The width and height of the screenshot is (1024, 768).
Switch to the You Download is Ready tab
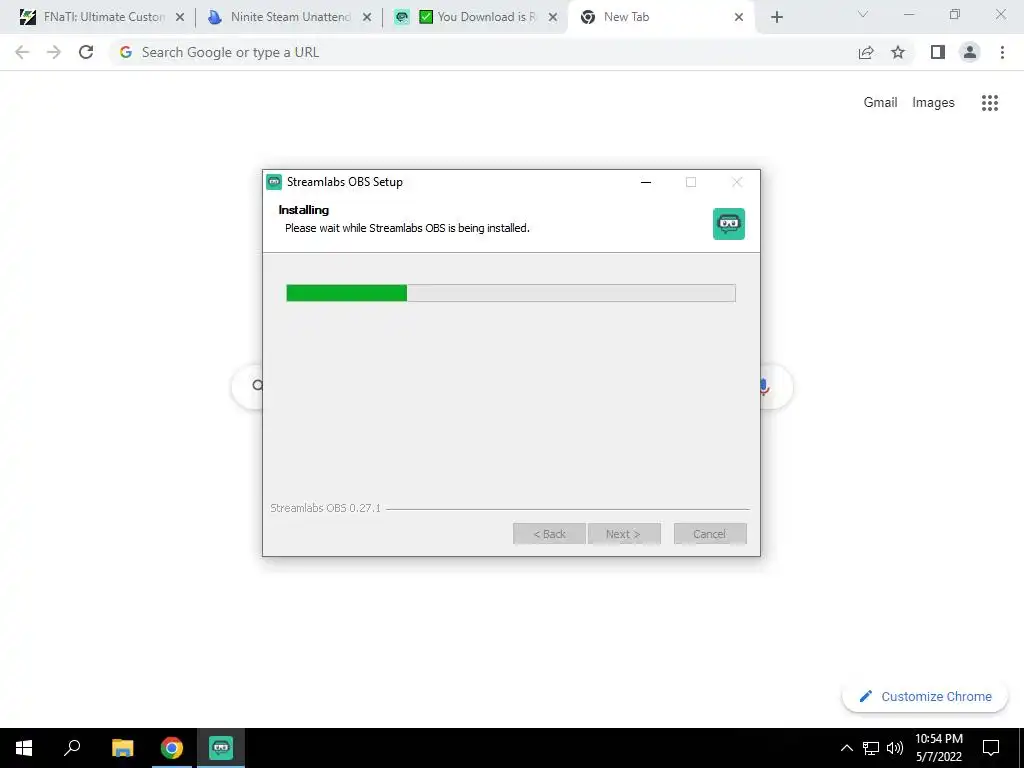(476, 17)
